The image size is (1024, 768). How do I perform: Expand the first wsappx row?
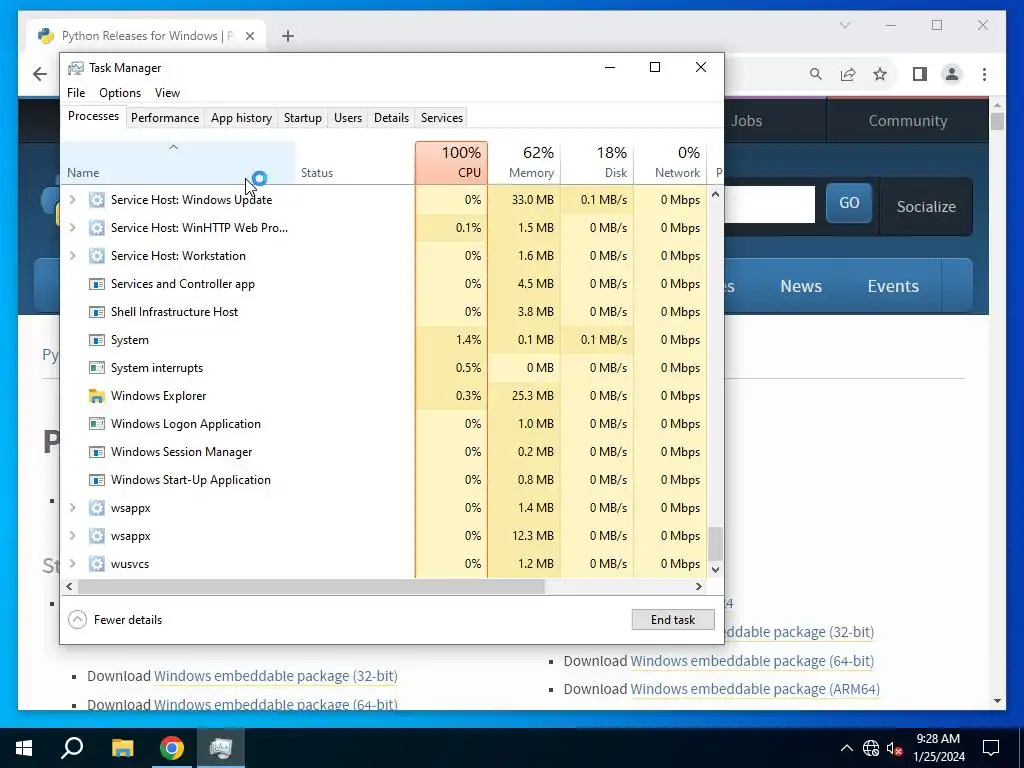click(72, 508)
